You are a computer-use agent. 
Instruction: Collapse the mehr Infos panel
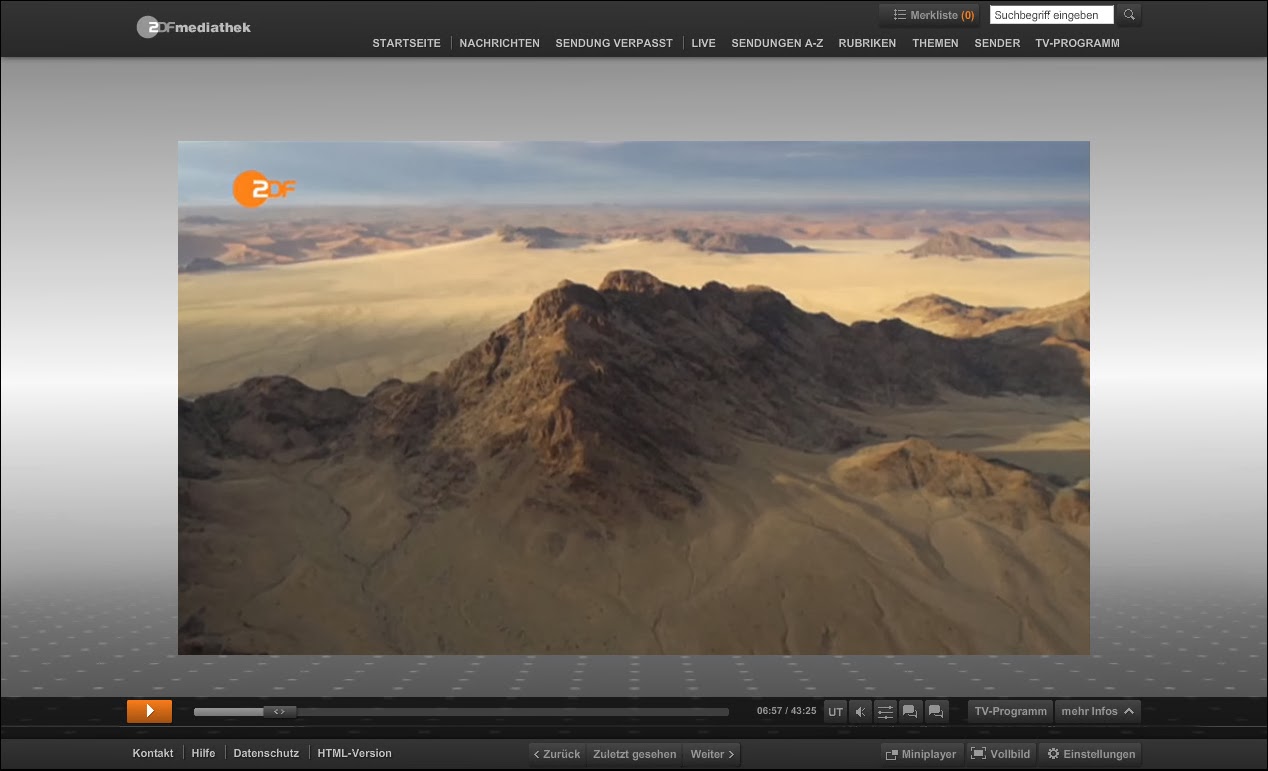coord(1097,711)
